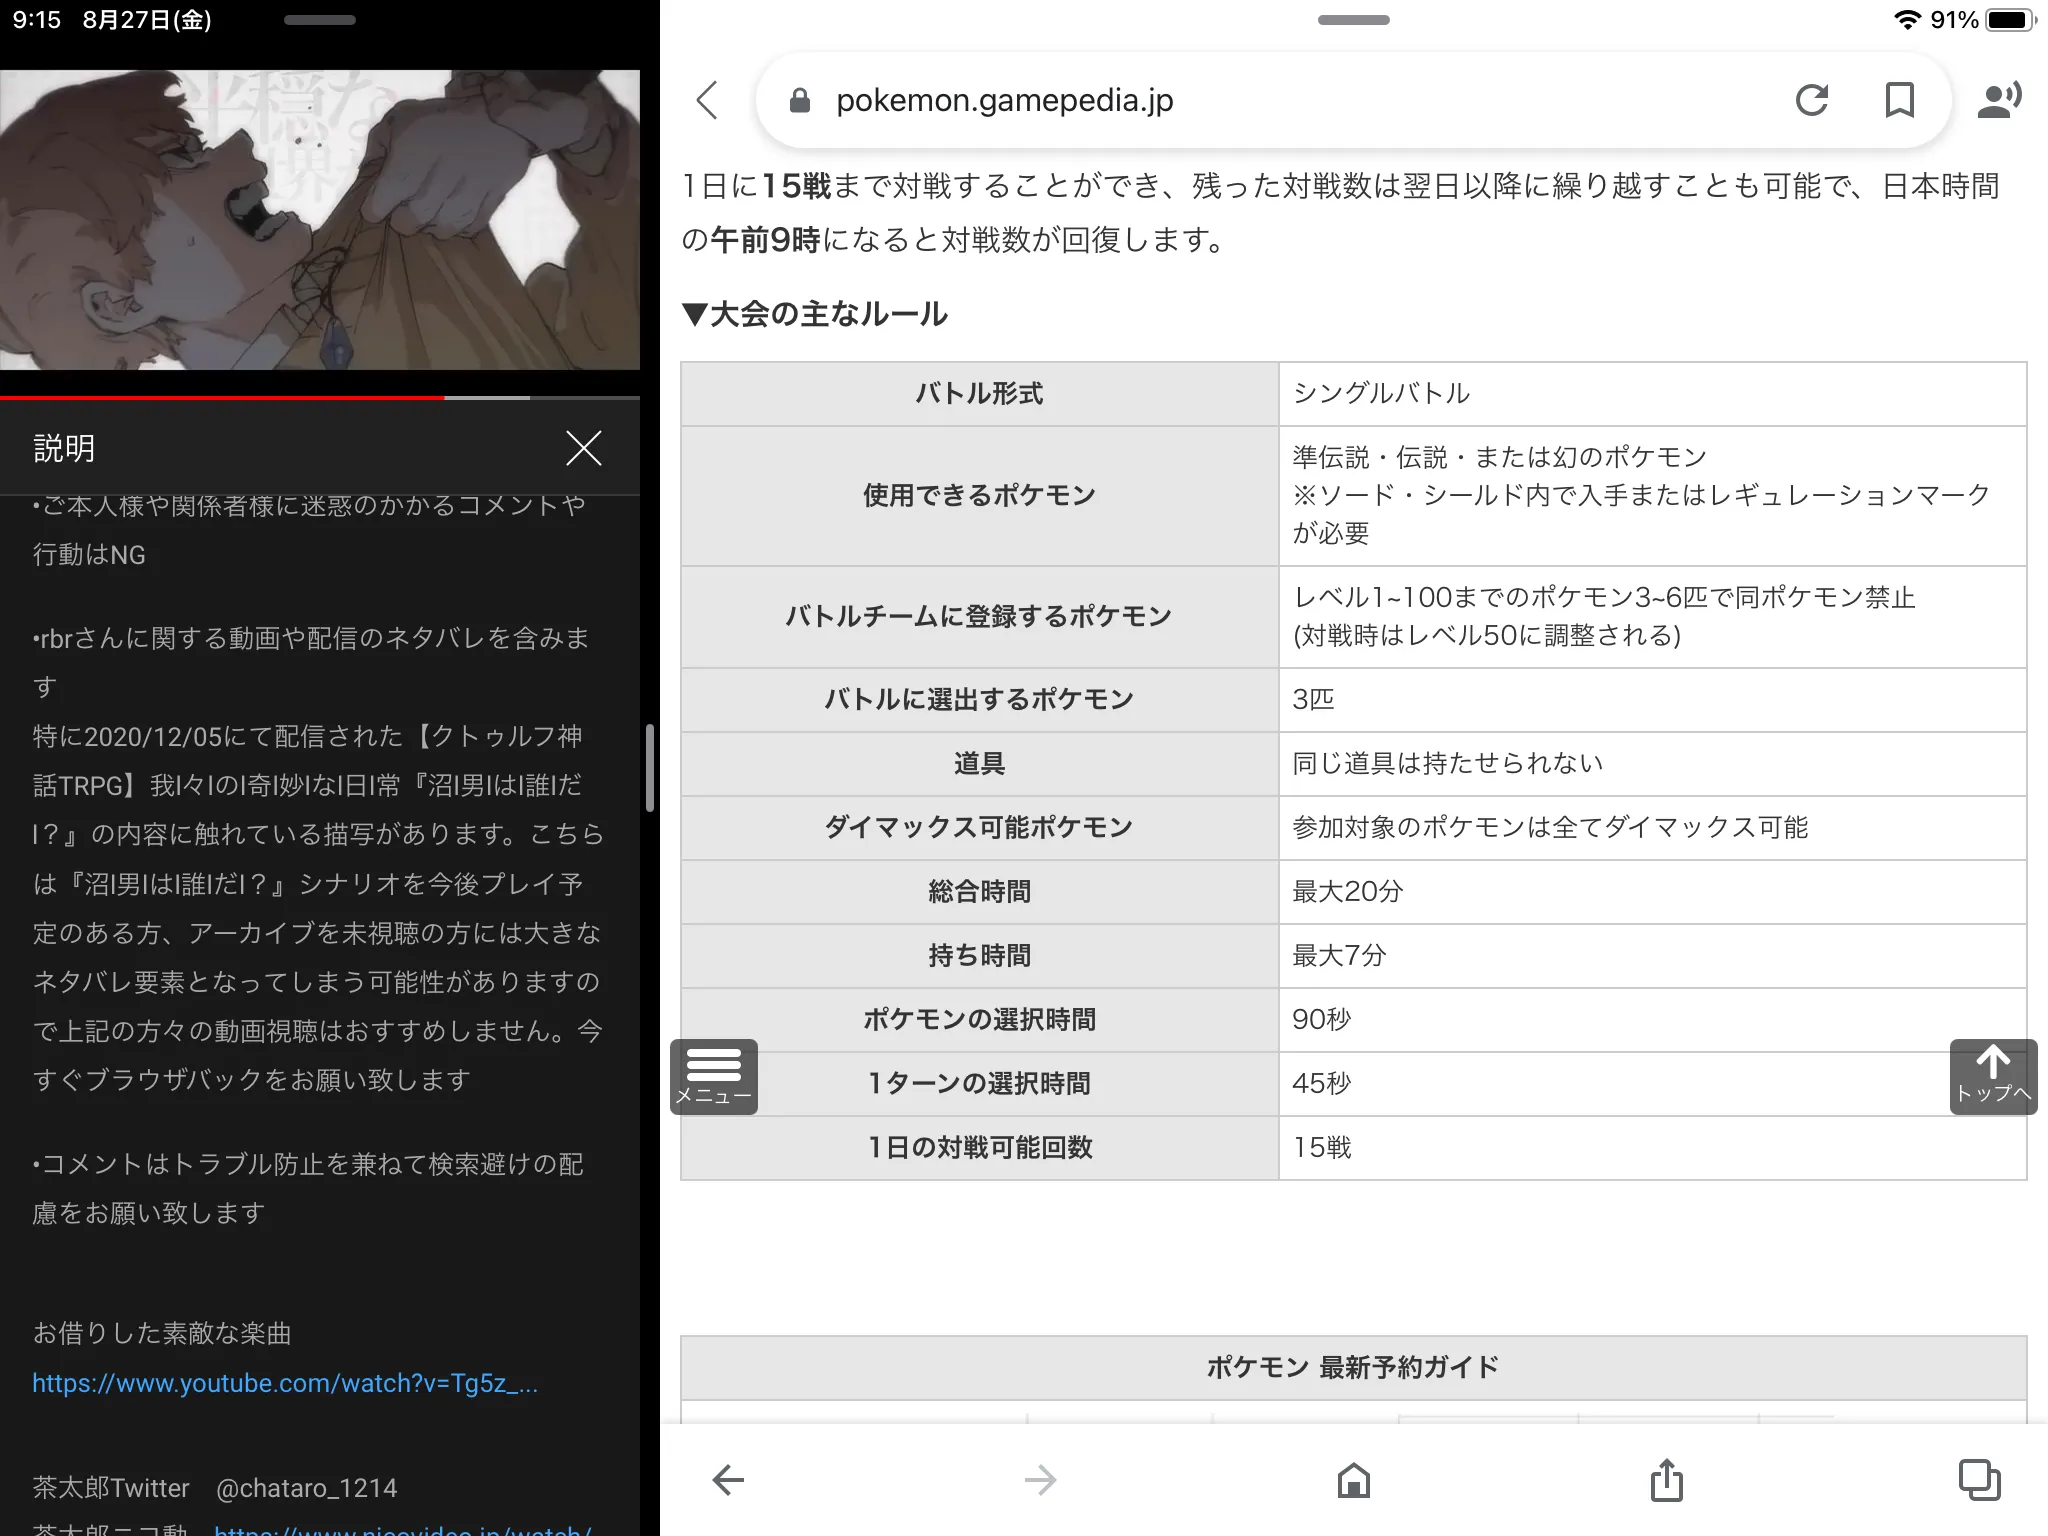Tap the ポケモン 最新予約ガイド heading
This screenshot has height=1536, width=2048.
pos(1353,1367)
